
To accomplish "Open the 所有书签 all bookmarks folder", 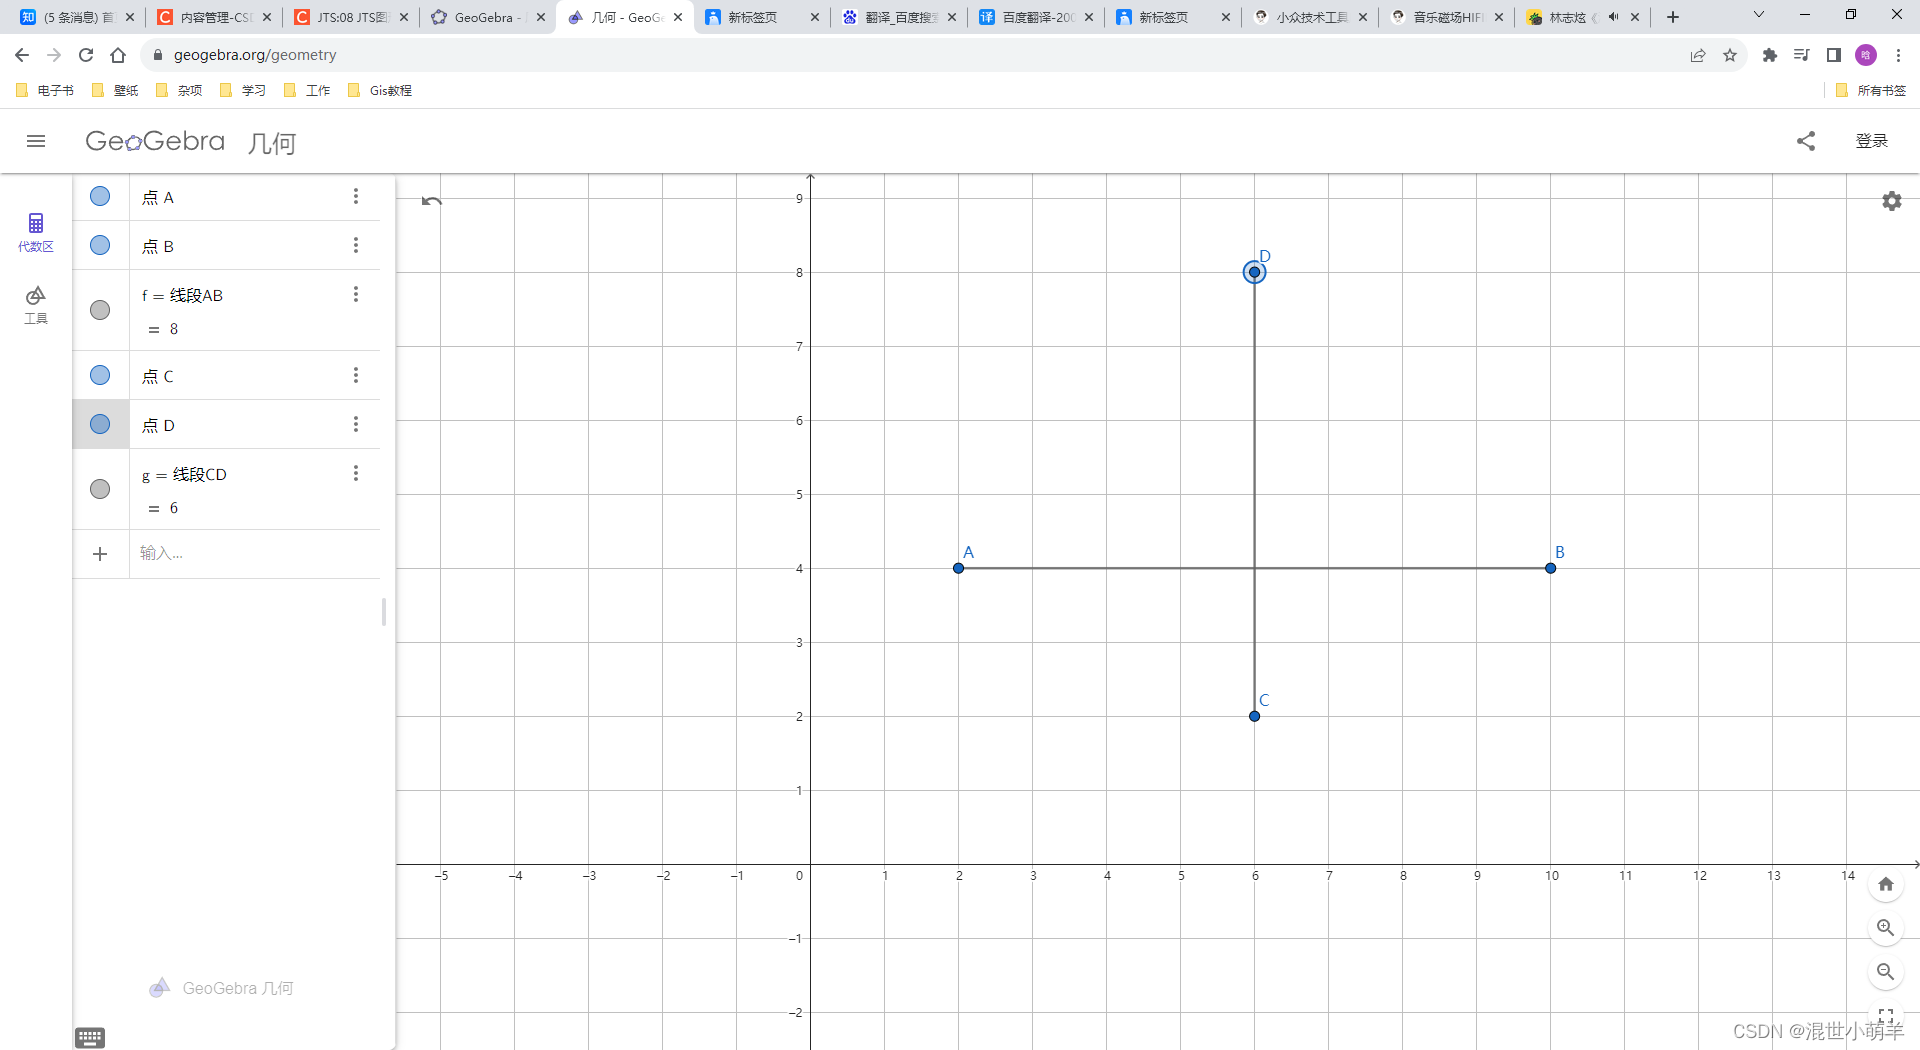I will [1871, 90].
